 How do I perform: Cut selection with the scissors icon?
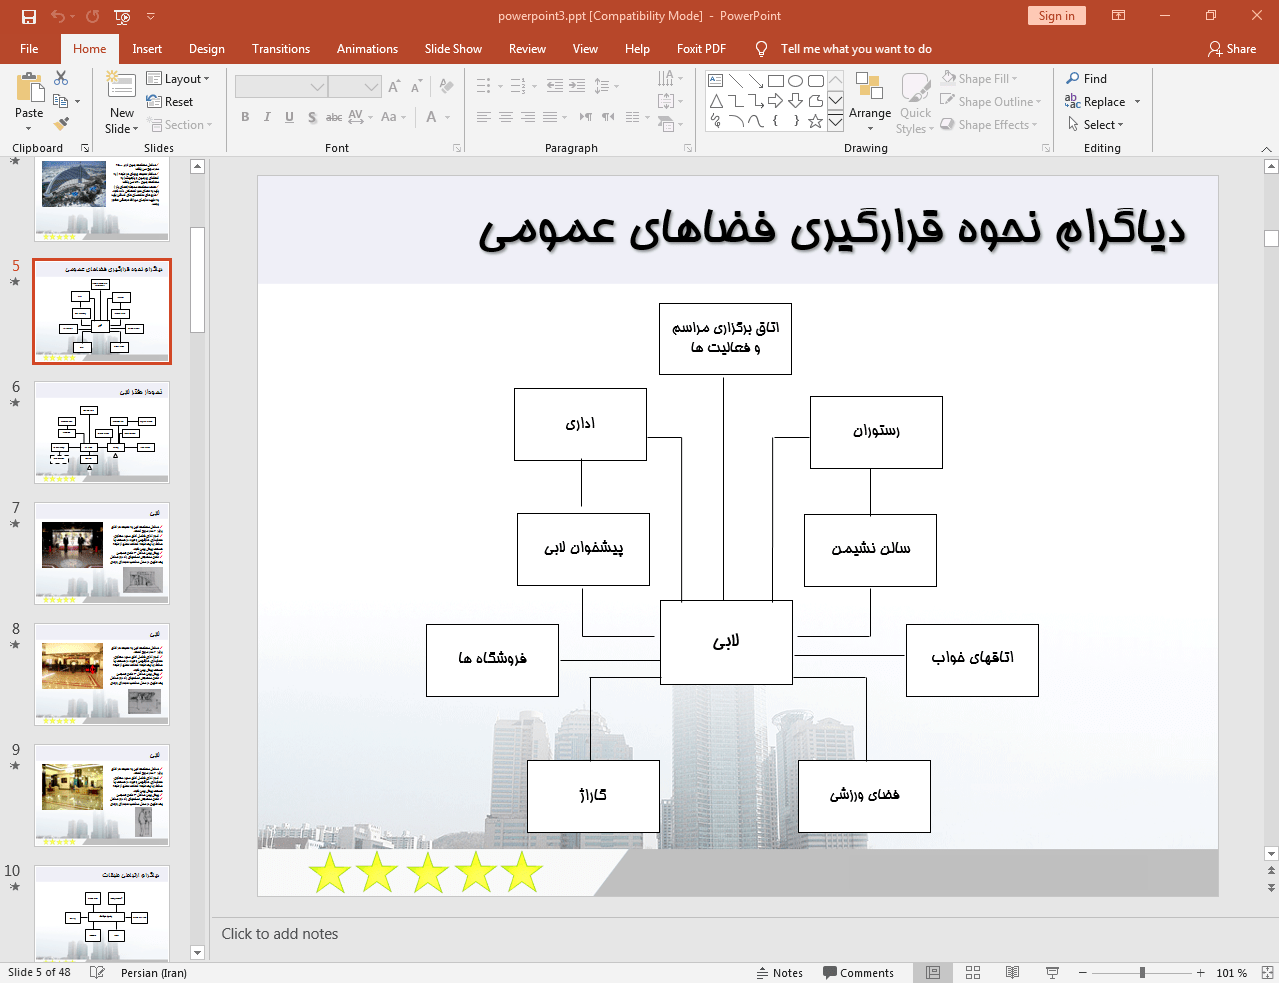pyautogui.click(x=61, y=78)
